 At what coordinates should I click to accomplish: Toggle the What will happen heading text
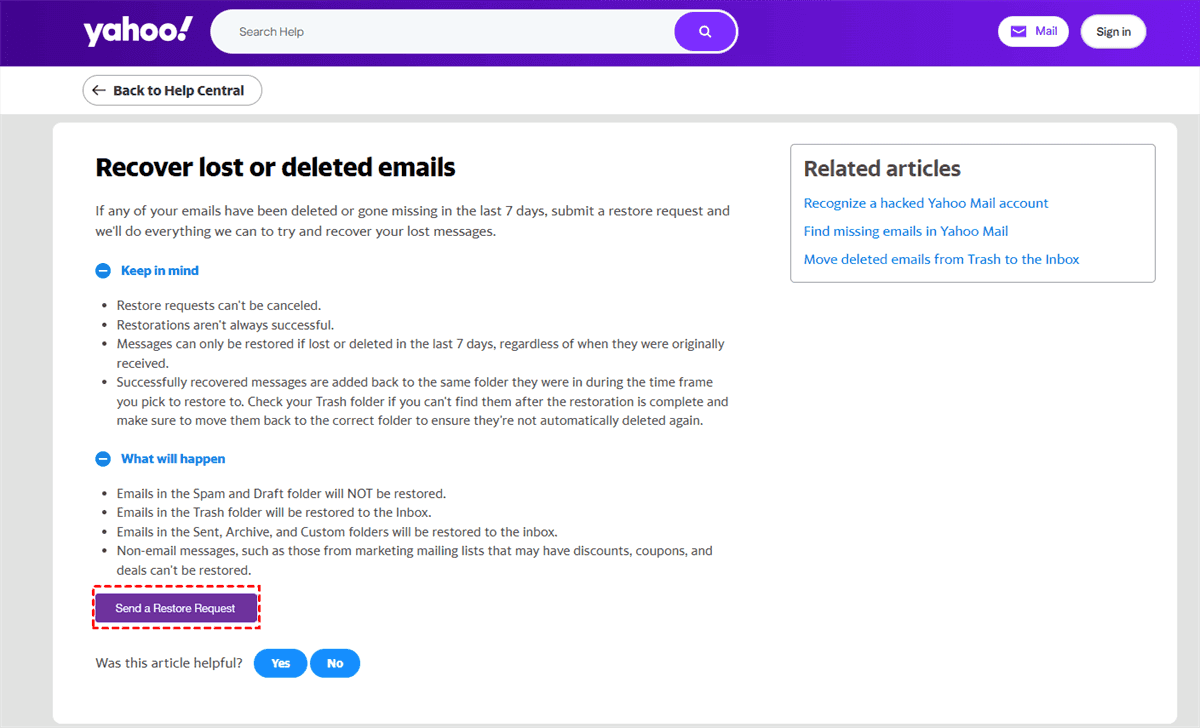(173, 459)
